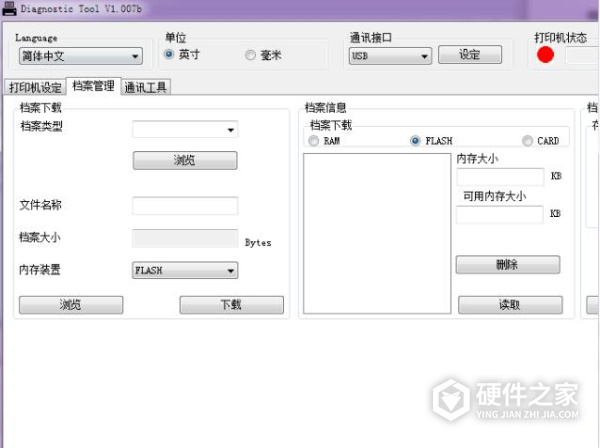Expand the 内存装置 FLASH dropdown
The width and height of the screenshot is (600, 448).
[185, 270]
